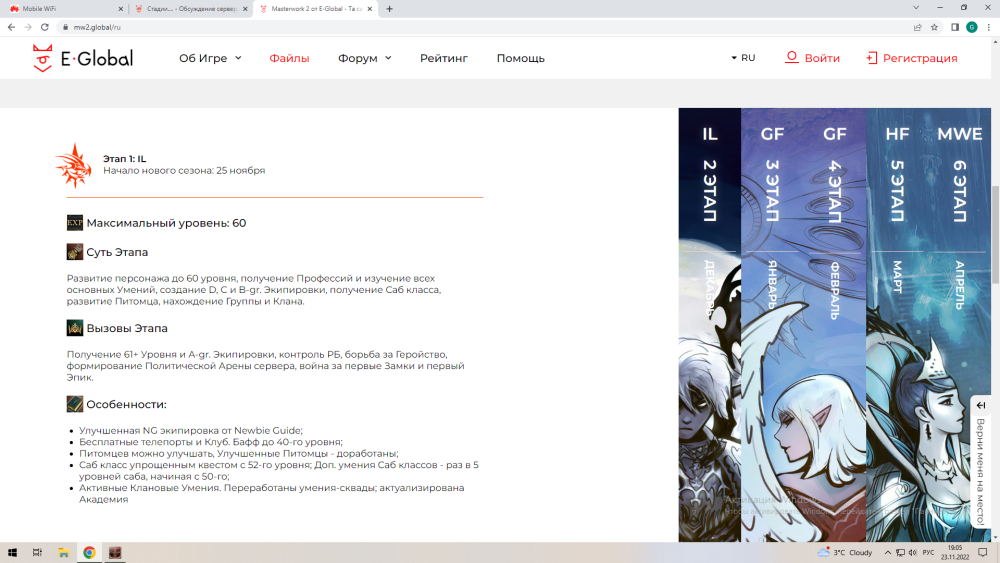
Task: Click the Войти login link
Action: click(x=812, y=58)
